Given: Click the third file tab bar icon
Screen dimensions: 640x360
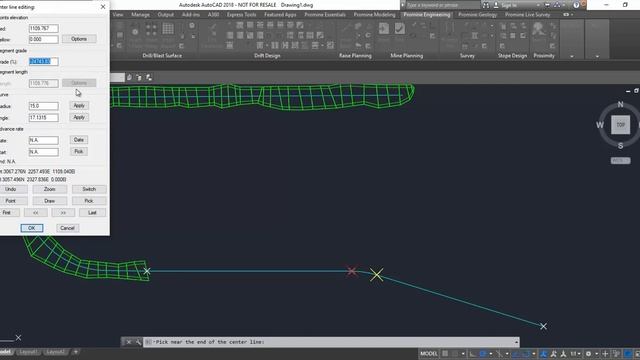Looking at the screenshot, I should click(149, 77).
